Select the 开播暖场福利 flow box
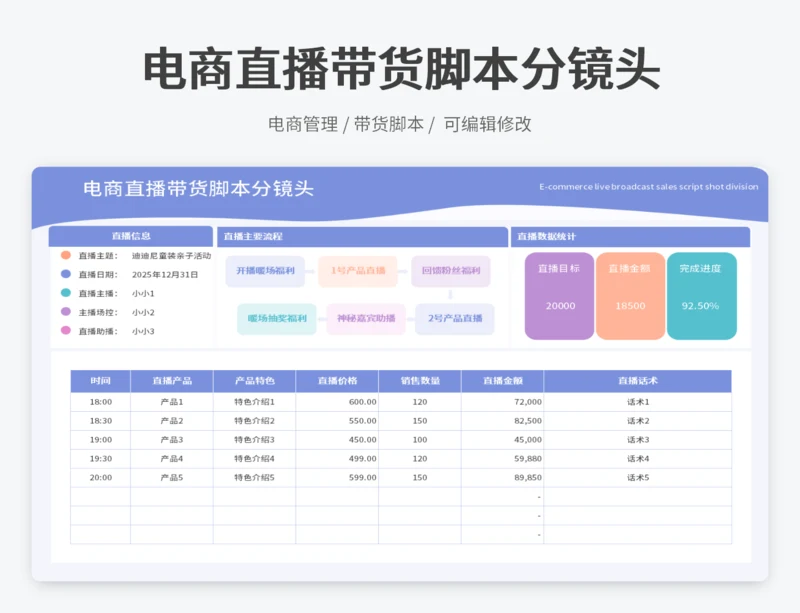The image size is (800, 613). (265, 271)
